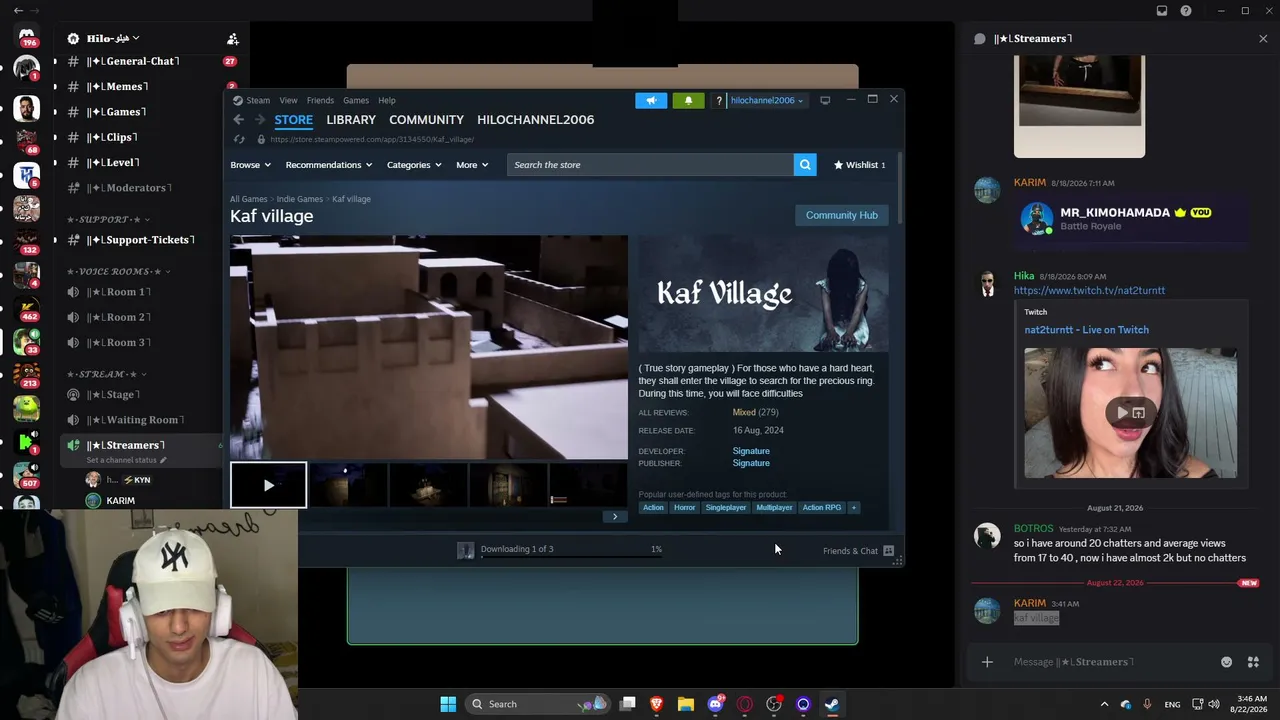Open the Games menu in Steam
The image size is (1280, 720).
(356, 100)
